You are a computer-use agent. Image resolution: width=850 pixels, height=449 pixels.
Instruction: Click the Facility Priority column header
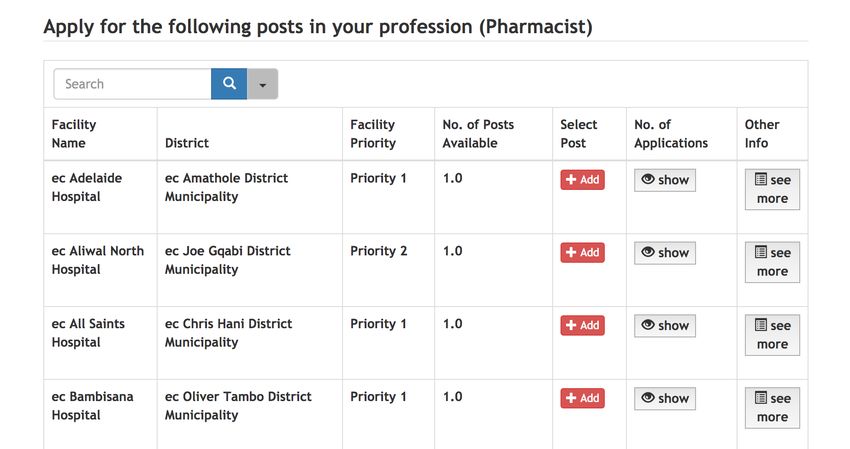373,133
